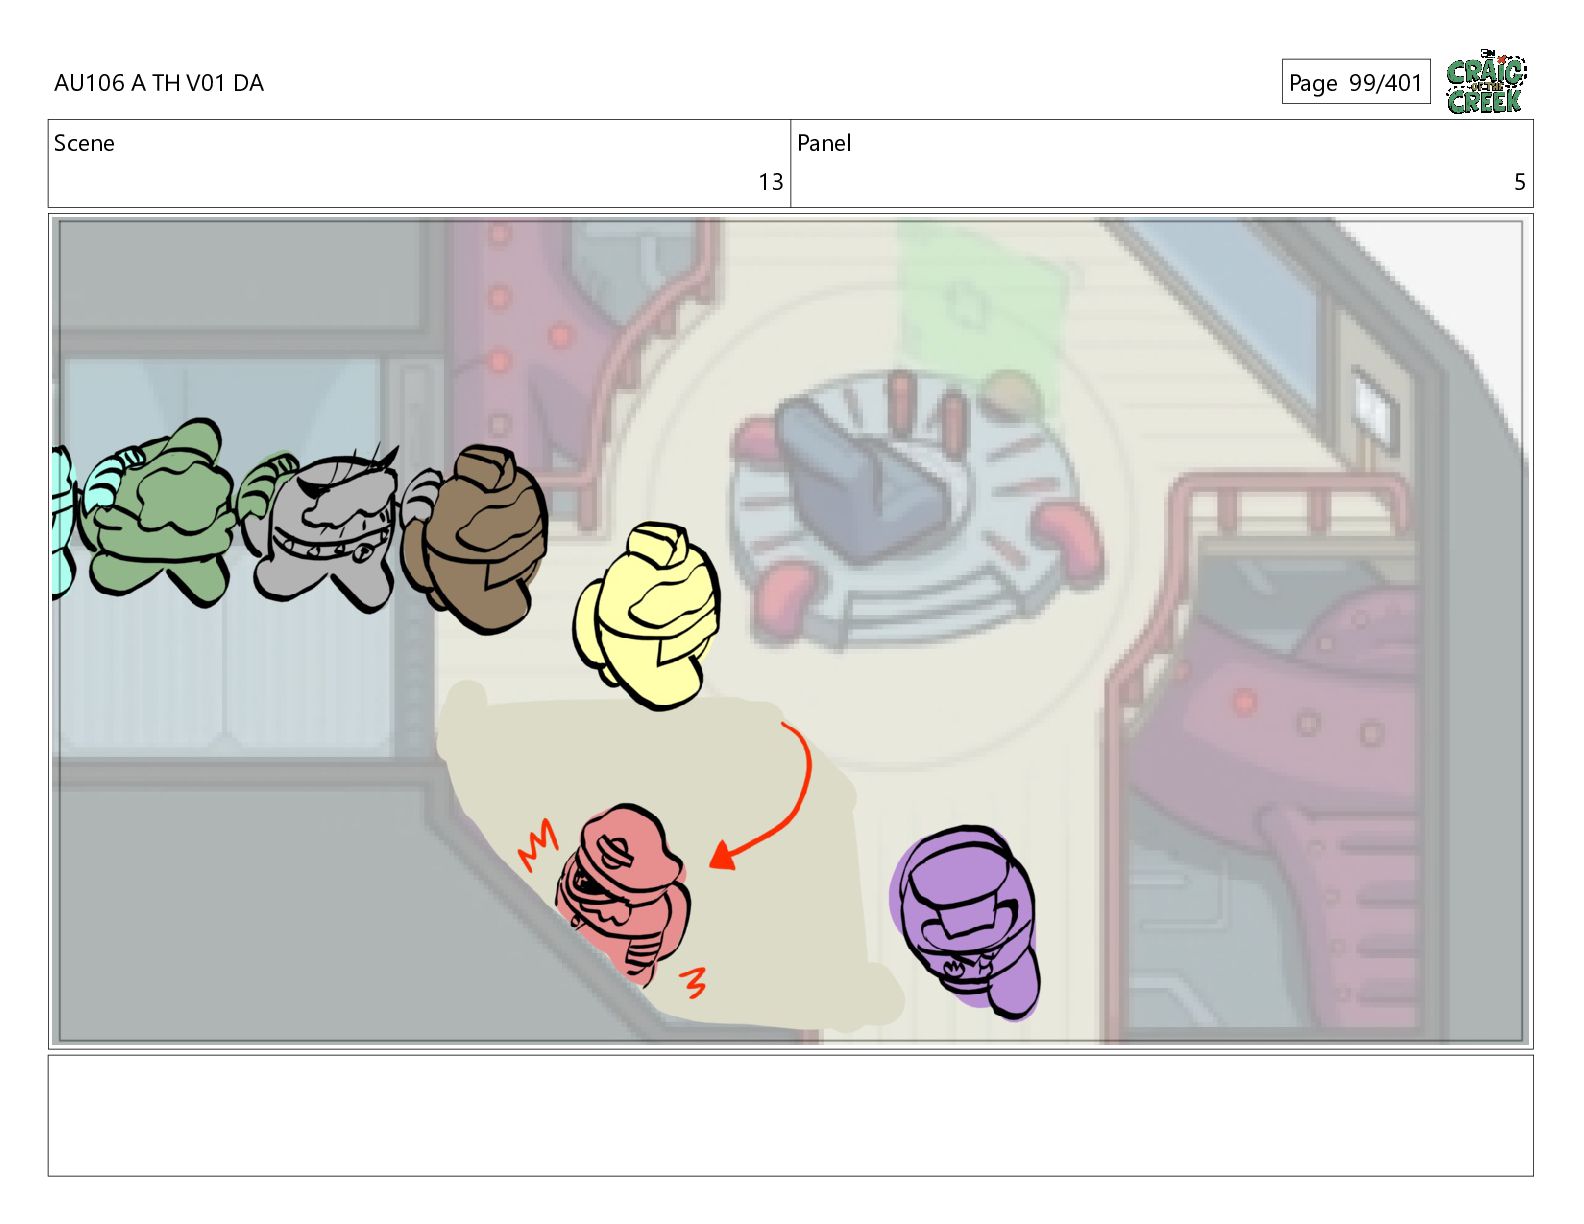
Task: Click the "Scene" label
Action: (x=84, y=143)
